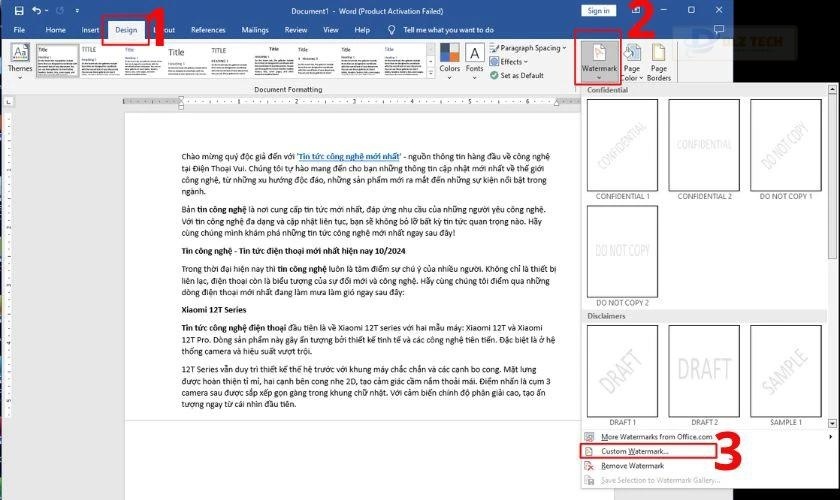Click the Sign in button
Screen dimensions: 840x500
coord(599,10)
